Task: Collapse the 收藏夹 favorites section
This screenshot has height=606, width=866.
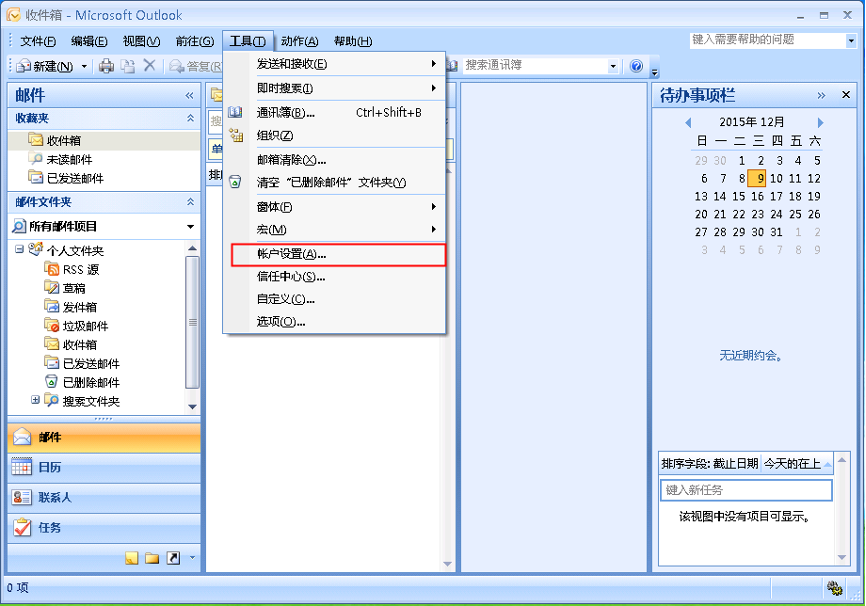Action: click(190, 118)
